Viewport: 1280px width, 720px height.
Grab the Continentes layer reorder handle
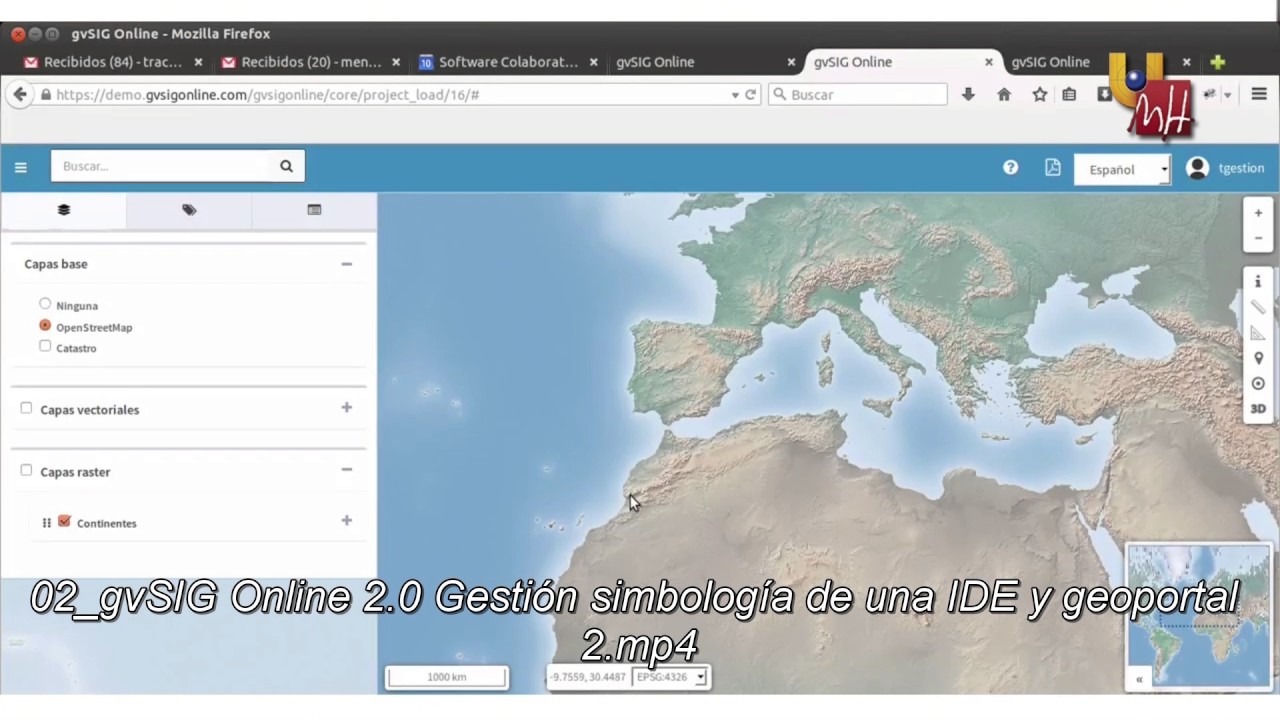47,523
